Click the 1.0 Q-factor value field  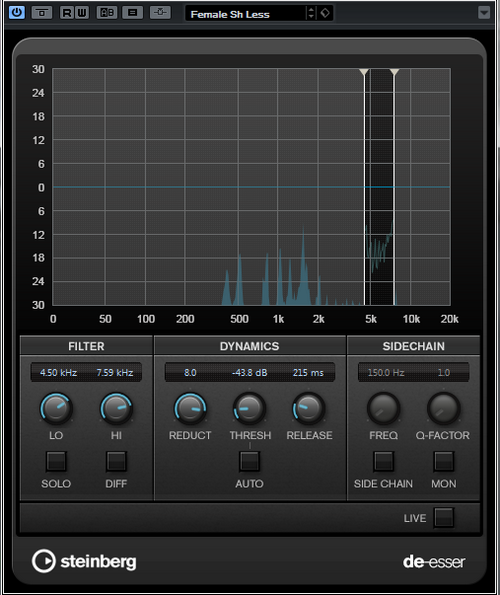tap(443, 373)
